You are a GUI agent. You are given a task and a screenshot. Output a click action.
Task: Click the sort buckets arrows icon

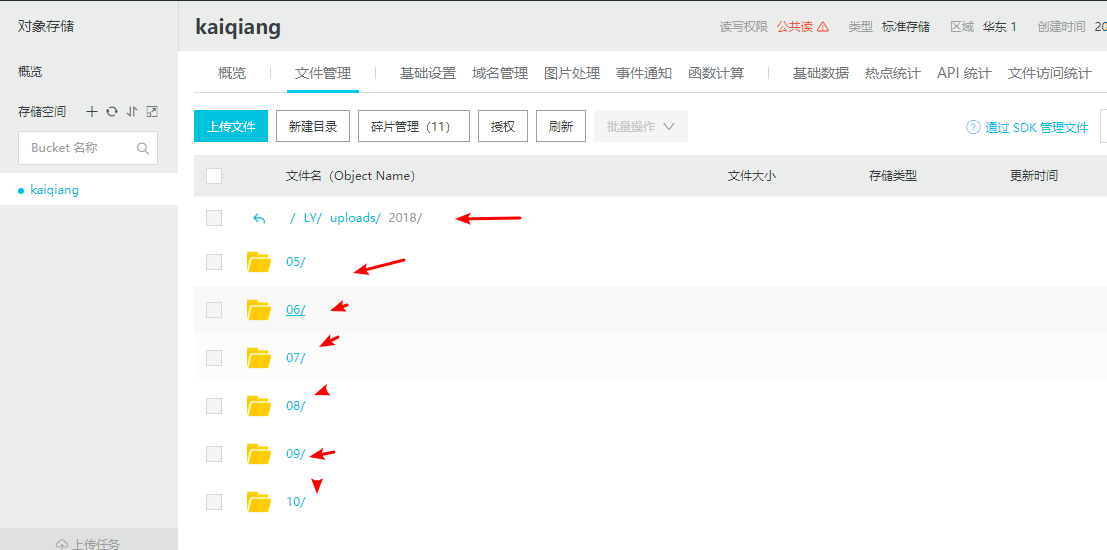click(131, 112)
